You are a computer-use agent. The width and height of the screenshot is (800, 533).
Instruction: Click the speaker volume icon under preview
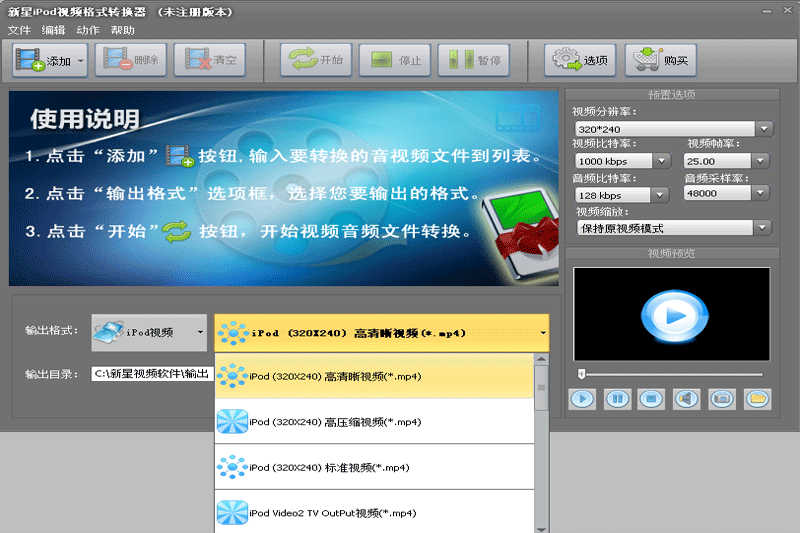click(x=687, y=399)
